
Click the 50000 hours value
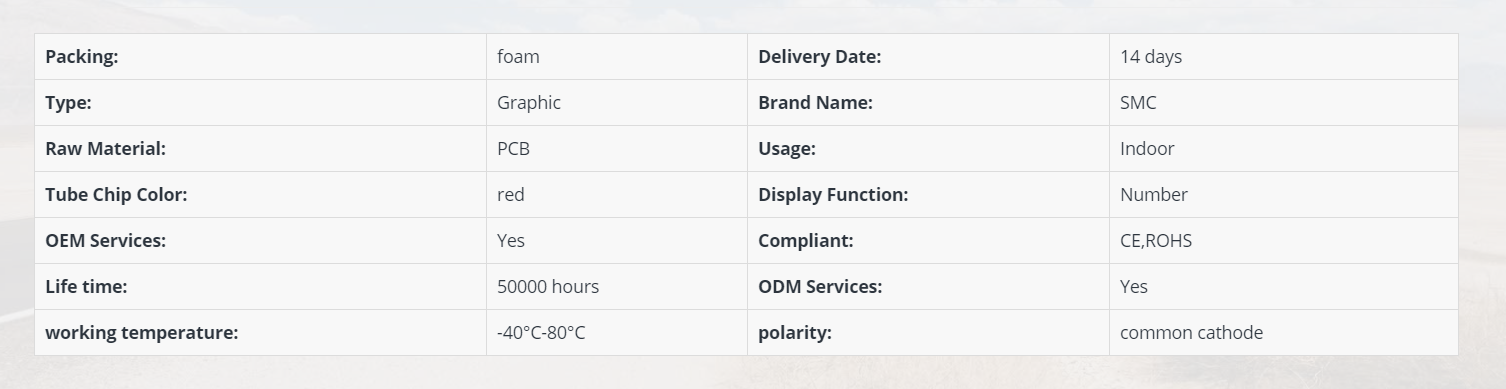point(547,287)
